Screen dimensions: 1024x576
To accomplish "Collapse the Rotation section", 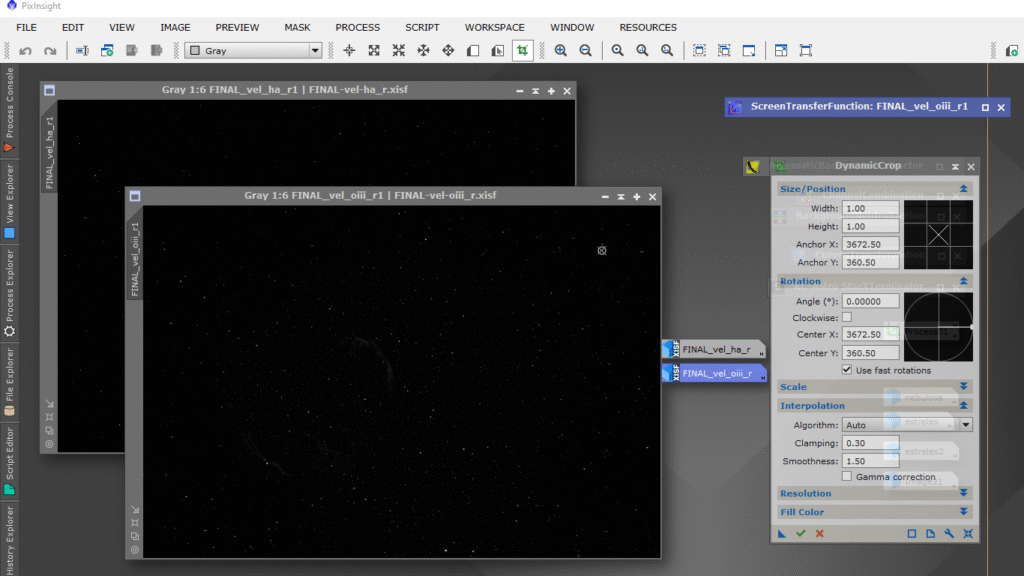I will [x=963, y=281].
